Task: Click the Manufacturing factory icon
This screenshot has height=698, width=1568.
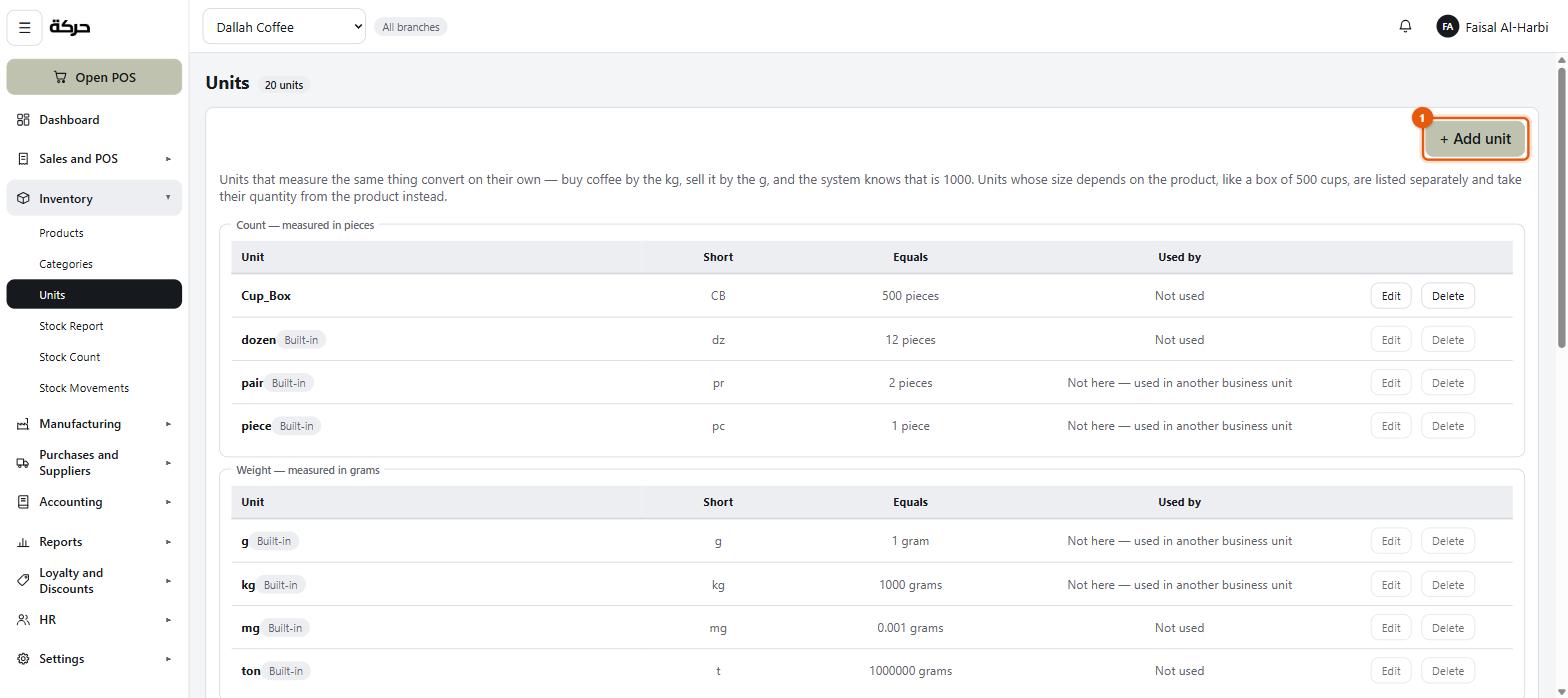Action: [23, 424]
